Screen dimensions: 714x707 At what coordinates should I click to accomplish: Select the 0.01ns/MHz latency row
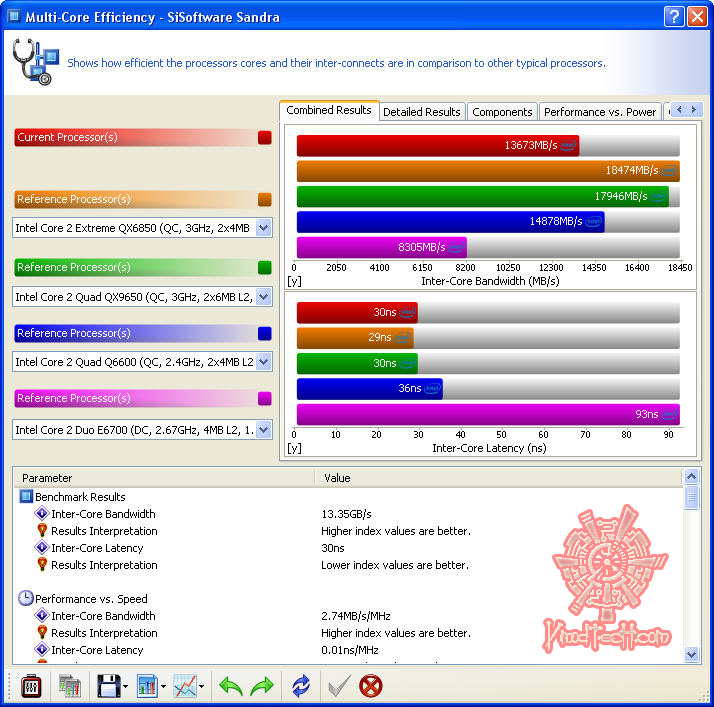(348, 650)
